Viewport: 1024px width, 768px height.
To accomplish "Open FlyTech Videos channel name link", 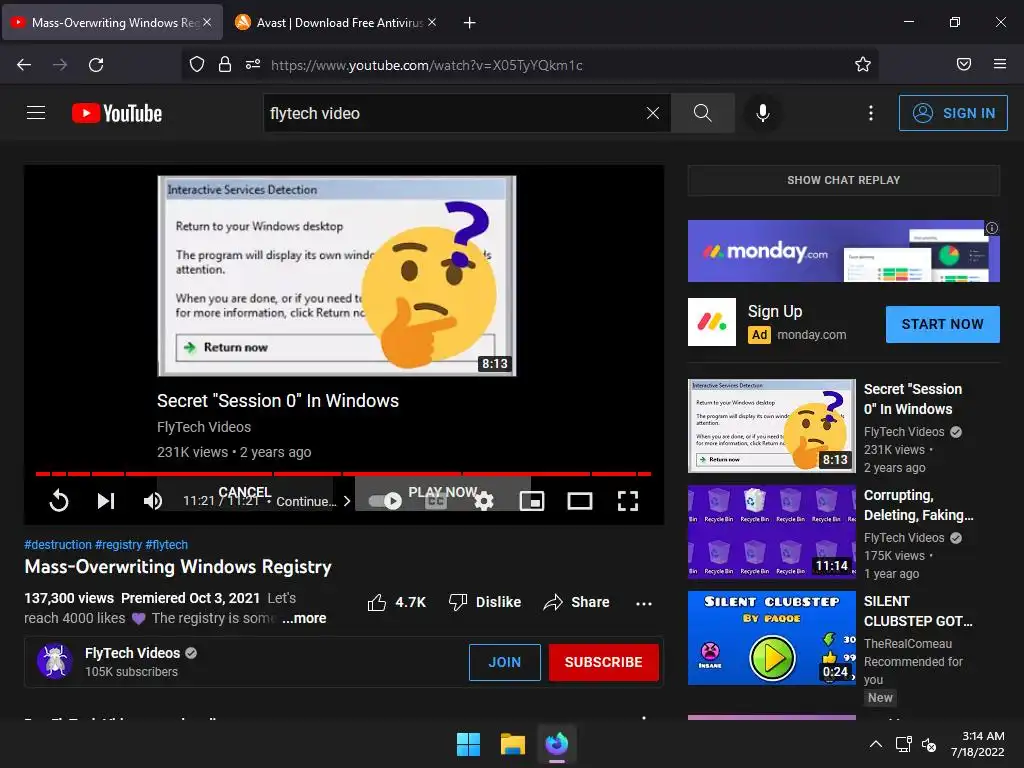I will (x=133, y=653).
